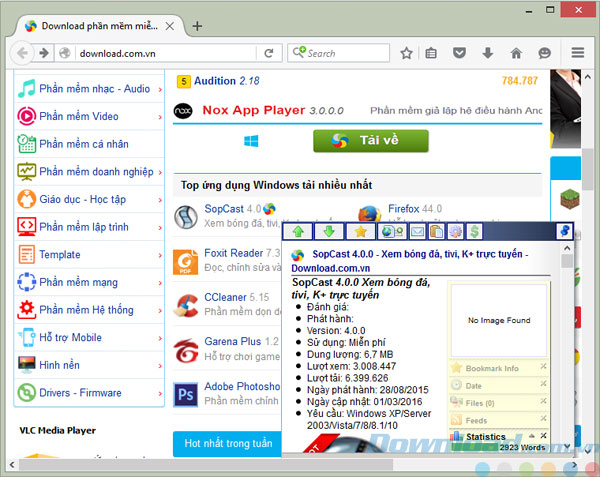This screenshot has height=477, width=600.
Task: Click the SopCast app icon in list
Action: pos(186,217)
